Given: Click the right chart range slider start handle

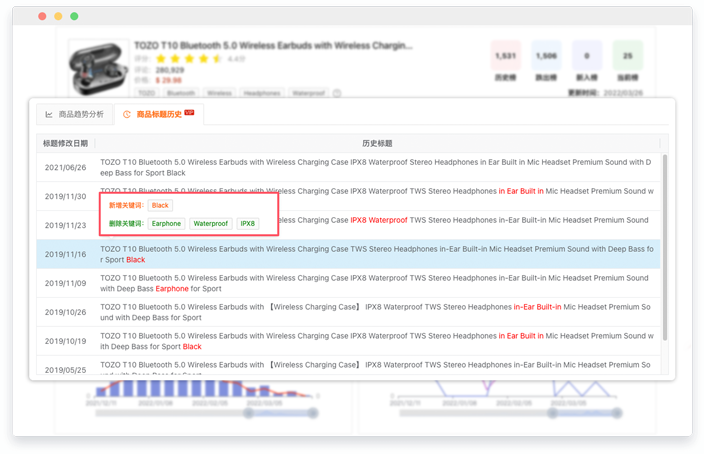Looking at the screenshot, I should 553,413.
